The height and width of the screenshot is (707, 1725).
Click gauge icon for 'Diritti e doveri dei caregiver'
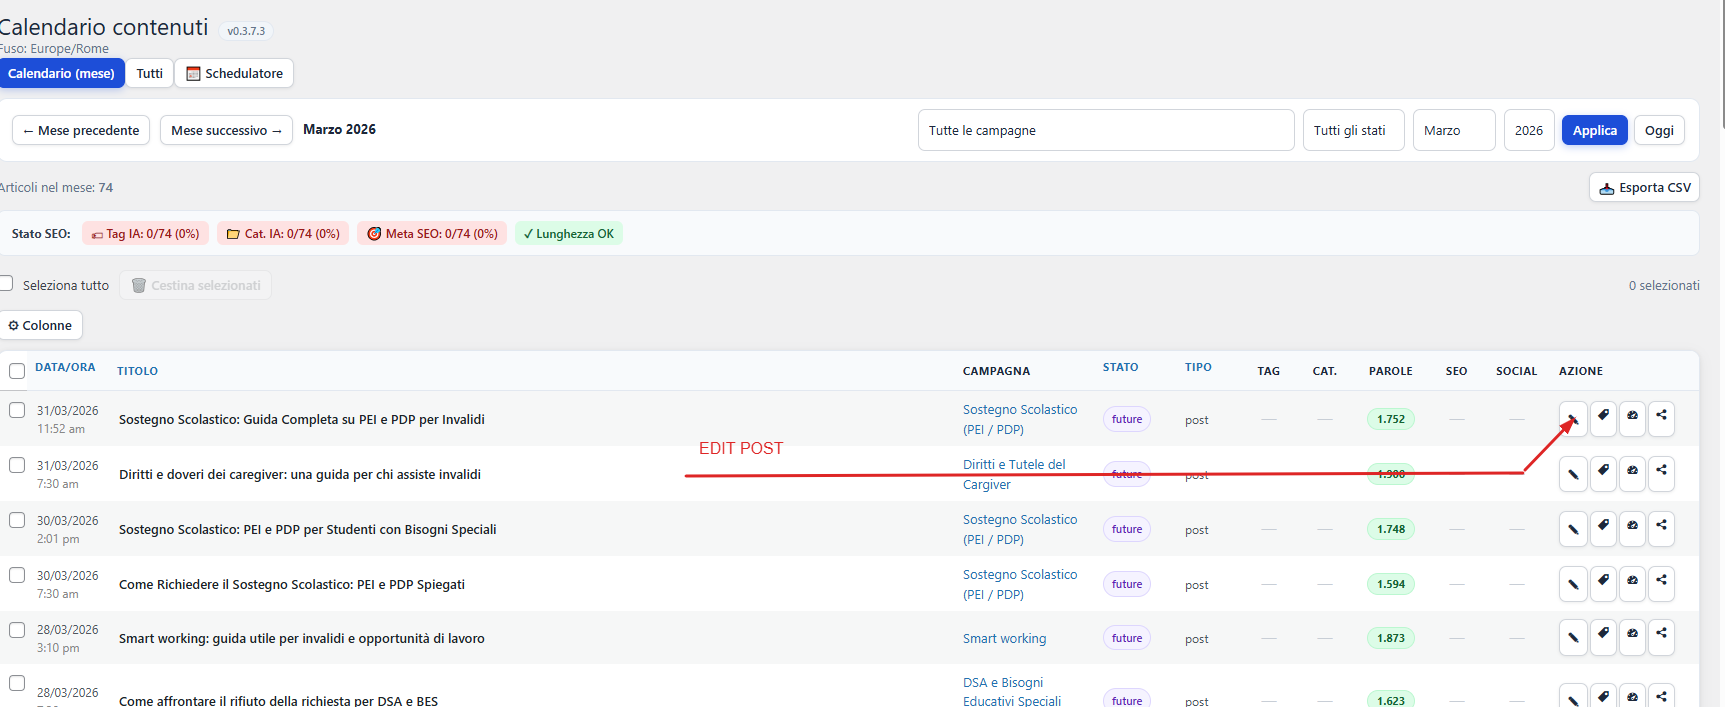pyautogui.click(x=1632, y=473)
